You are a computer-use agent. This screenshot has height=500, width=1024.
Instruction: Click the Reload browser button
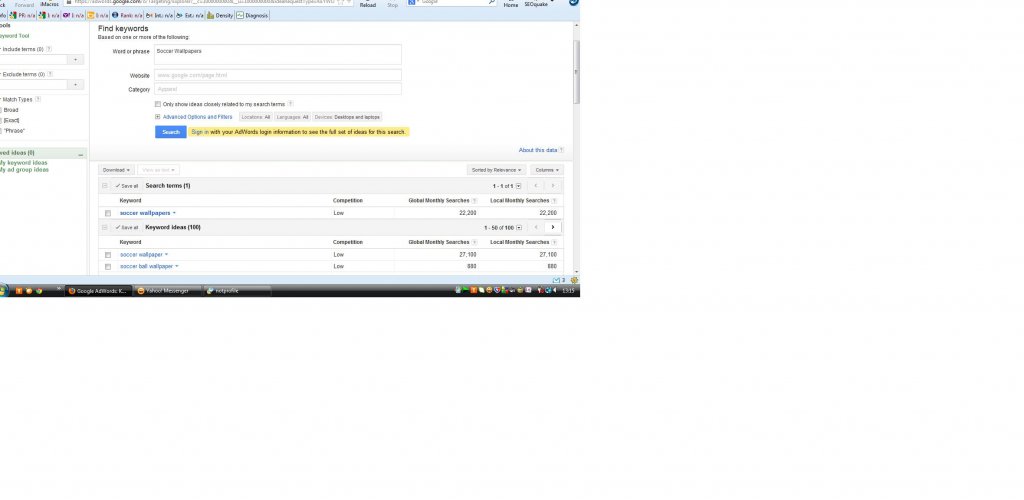pos(368,4)
